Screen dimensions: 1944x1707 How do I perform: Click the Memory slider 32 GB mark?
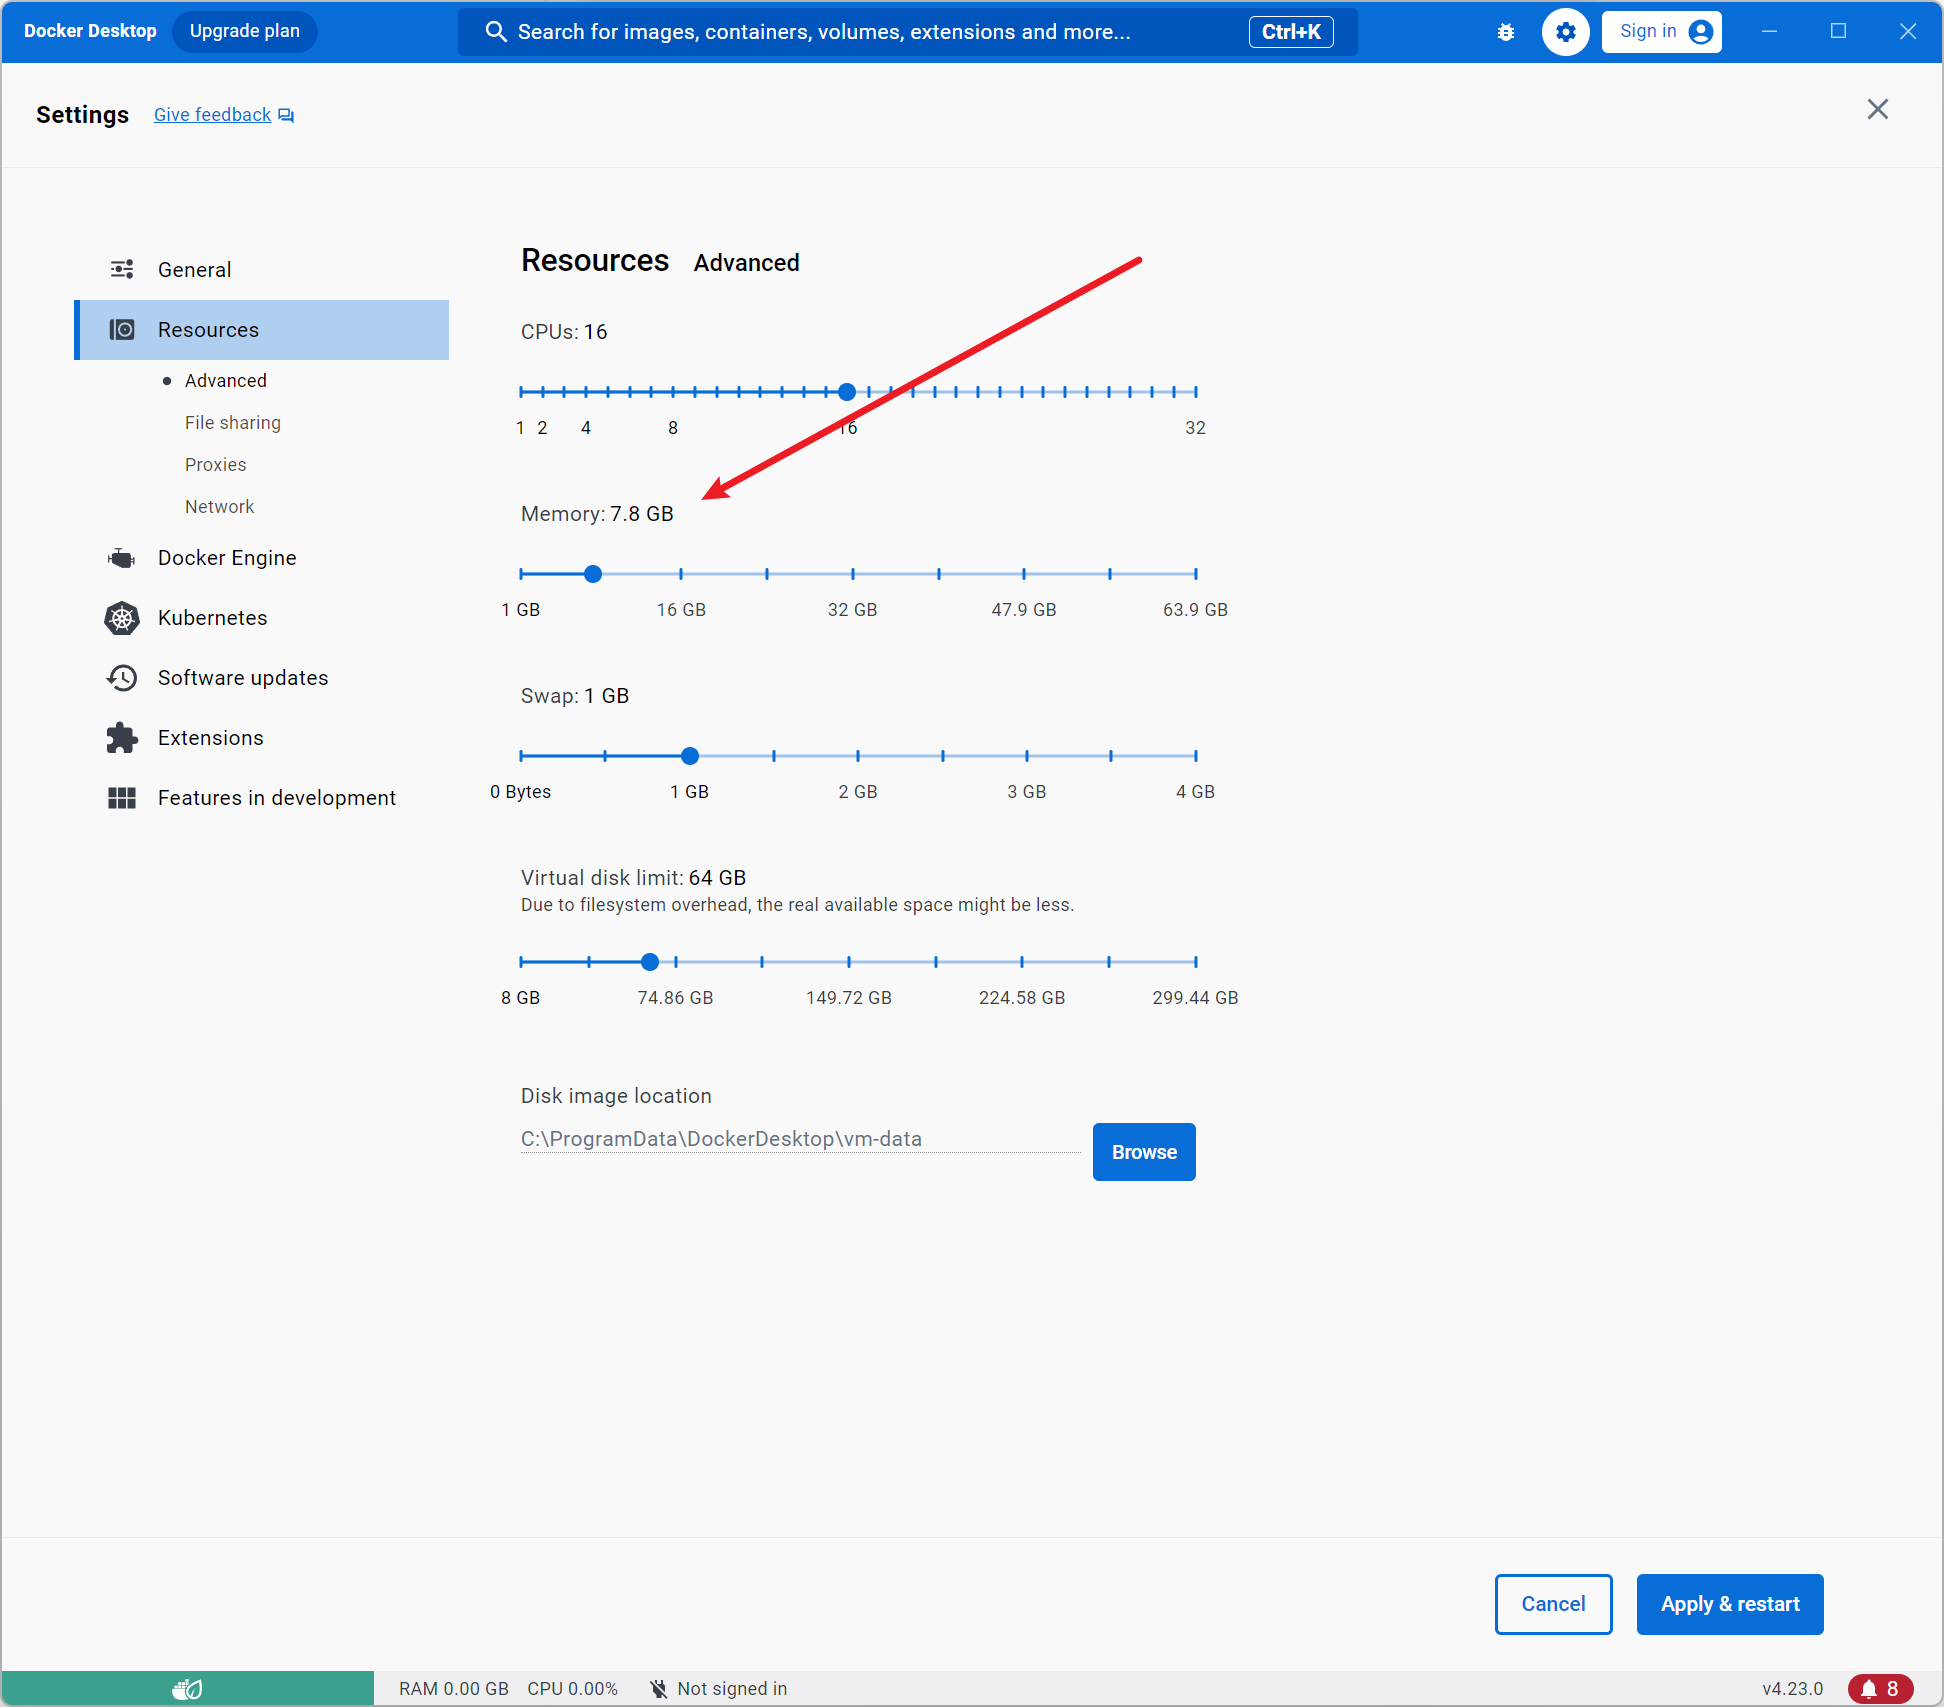point(852,574)
